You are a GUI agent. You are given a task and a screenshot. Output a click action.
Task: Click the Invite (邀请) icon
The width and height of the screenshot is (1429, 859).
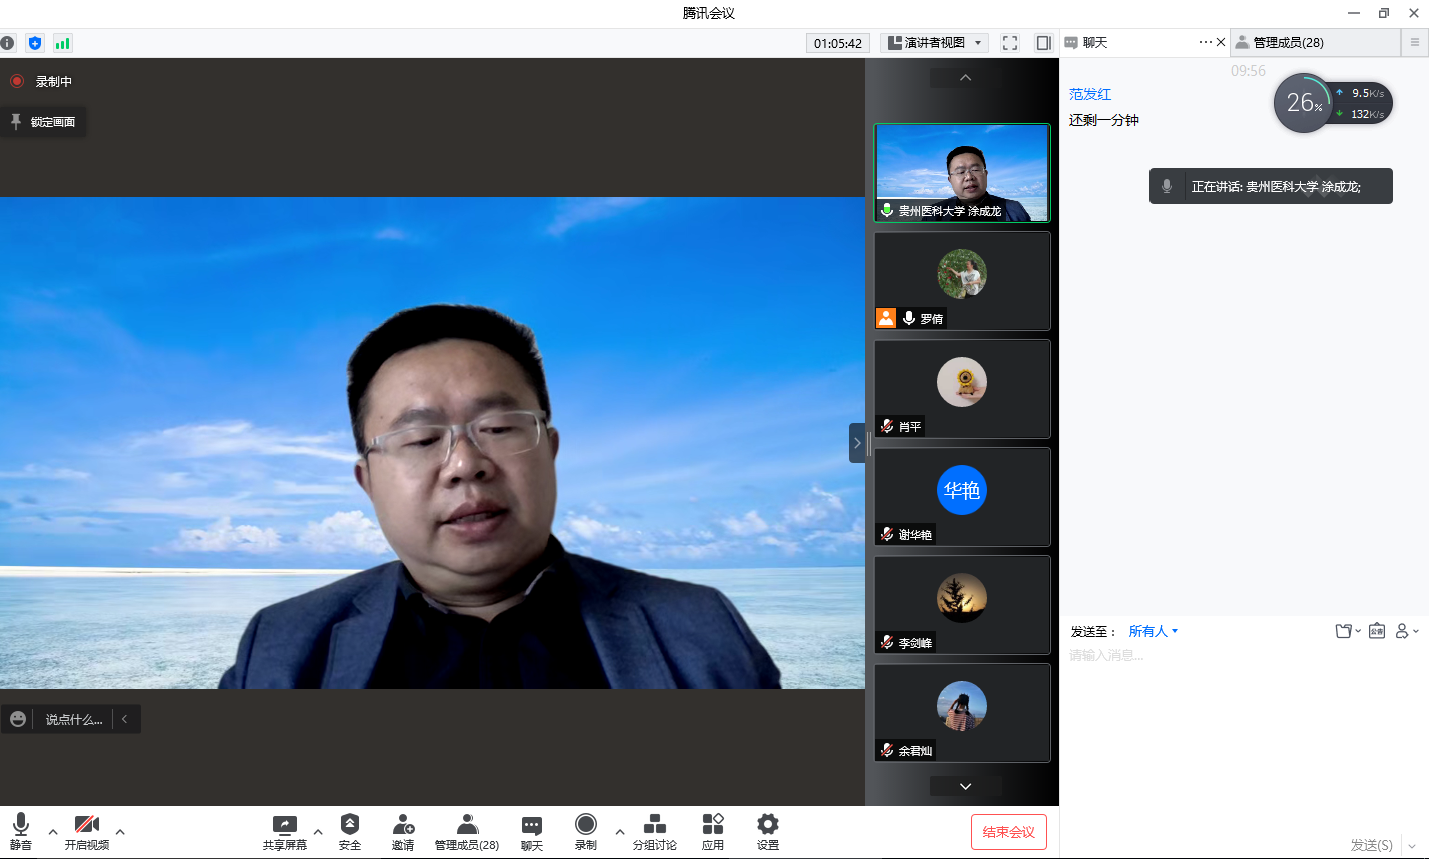403,825
